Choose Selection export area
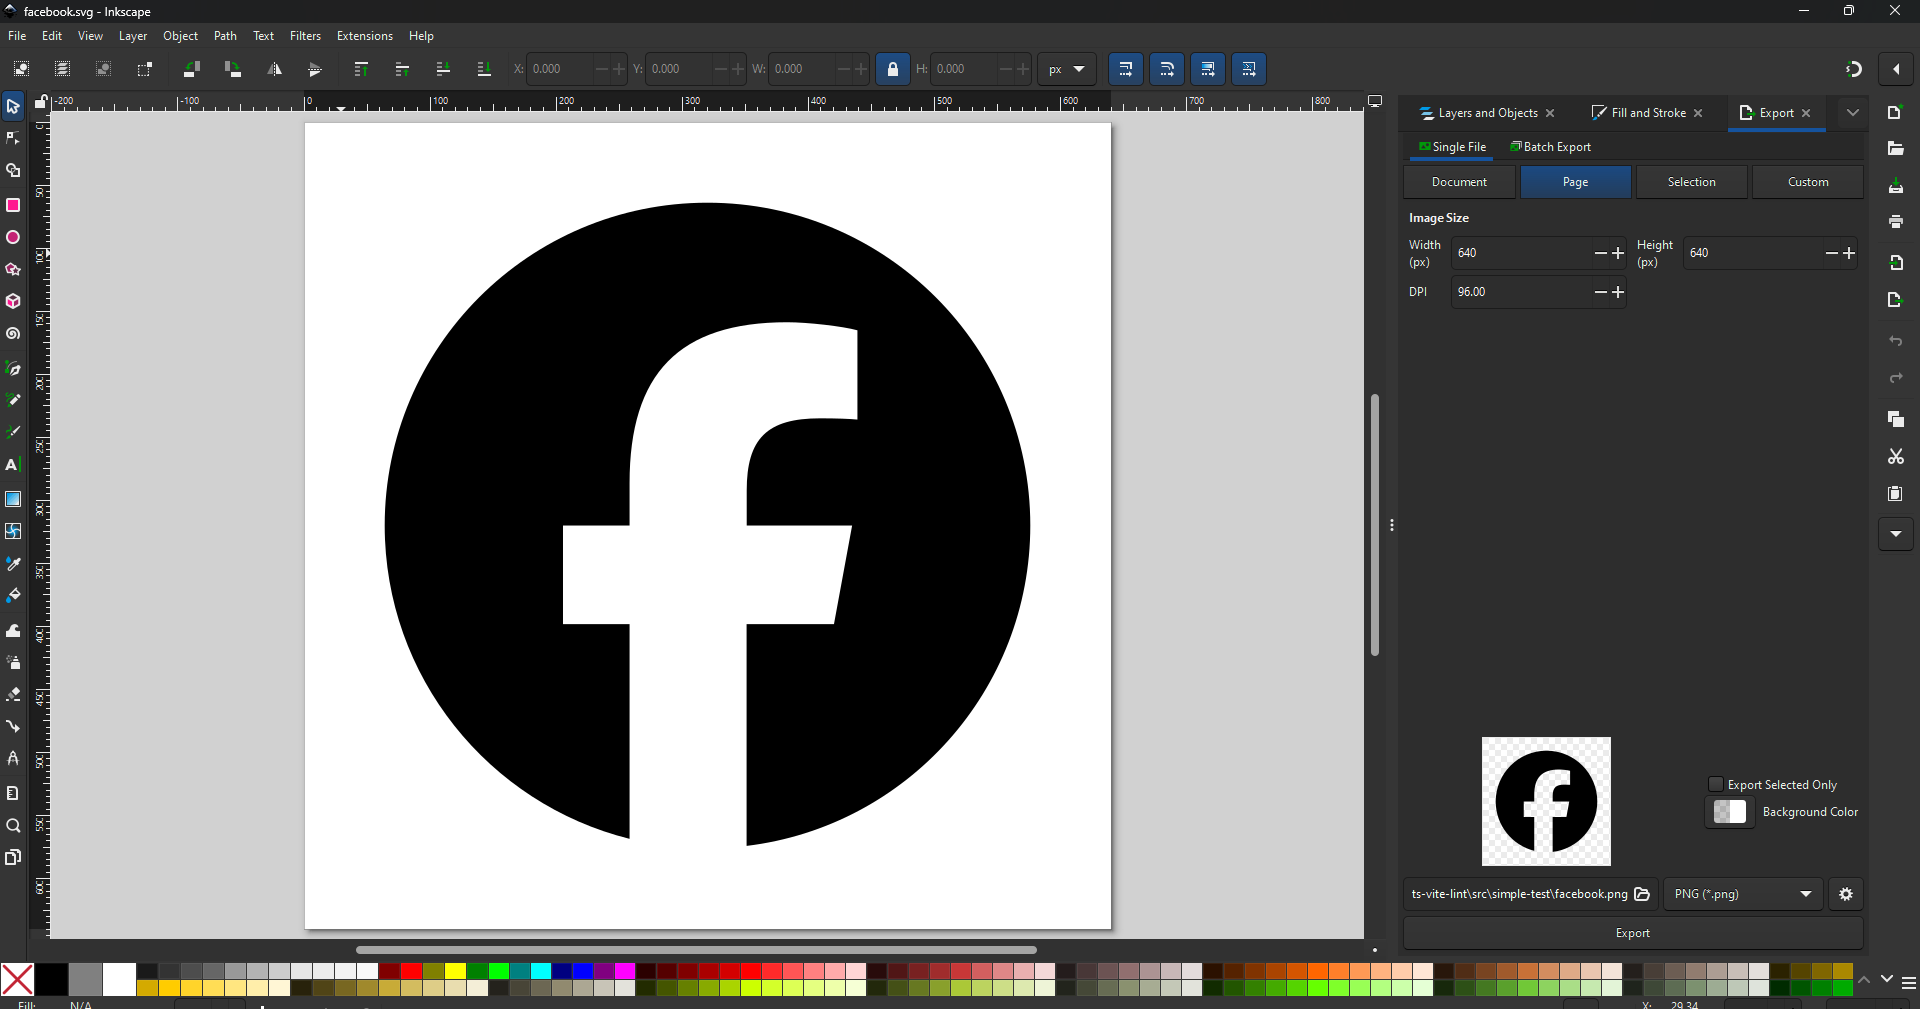Screen dimensions: 1920x1009 point(1692,182)
